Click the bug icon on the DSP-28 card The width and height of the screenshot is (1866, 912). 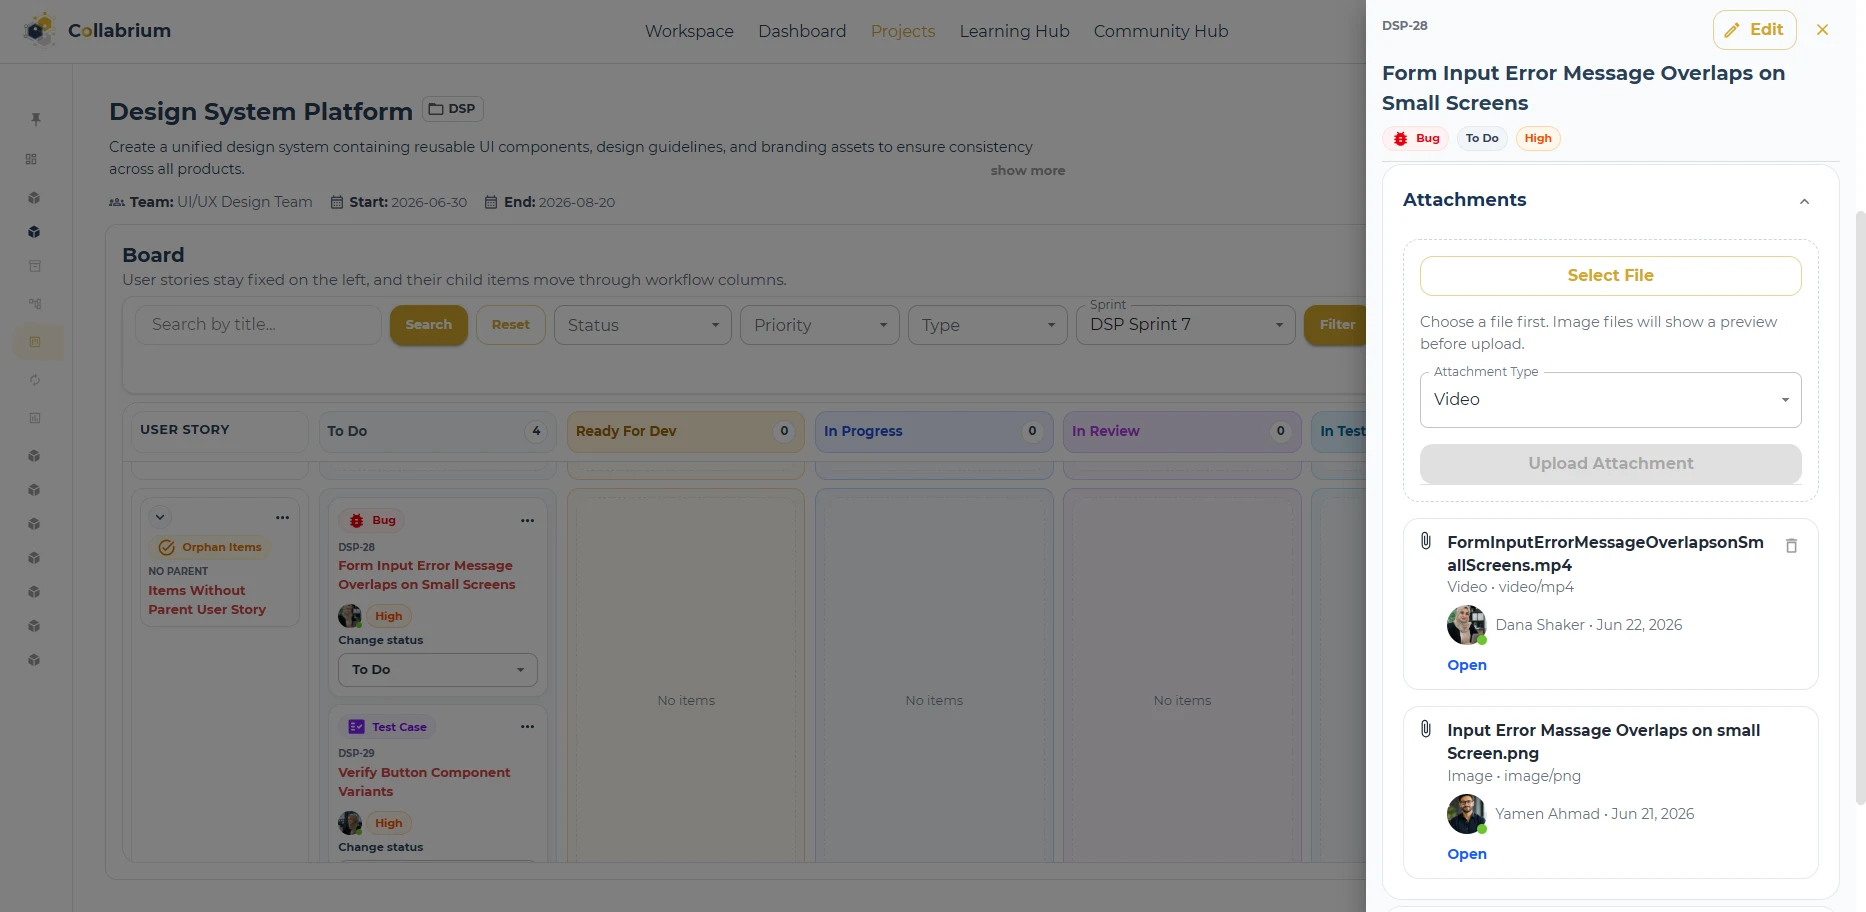coord(356,520)
